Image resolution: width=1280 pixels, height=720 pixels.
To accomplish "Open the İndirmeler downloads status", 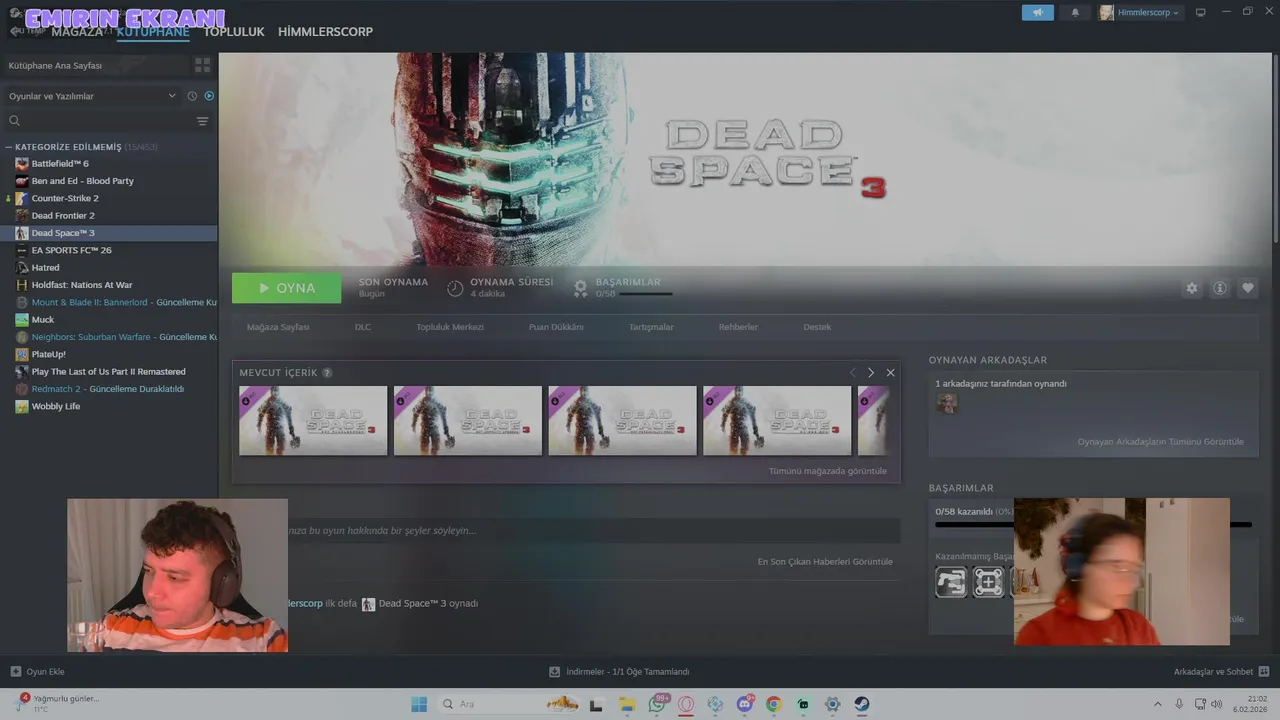I will pos(619,672).
